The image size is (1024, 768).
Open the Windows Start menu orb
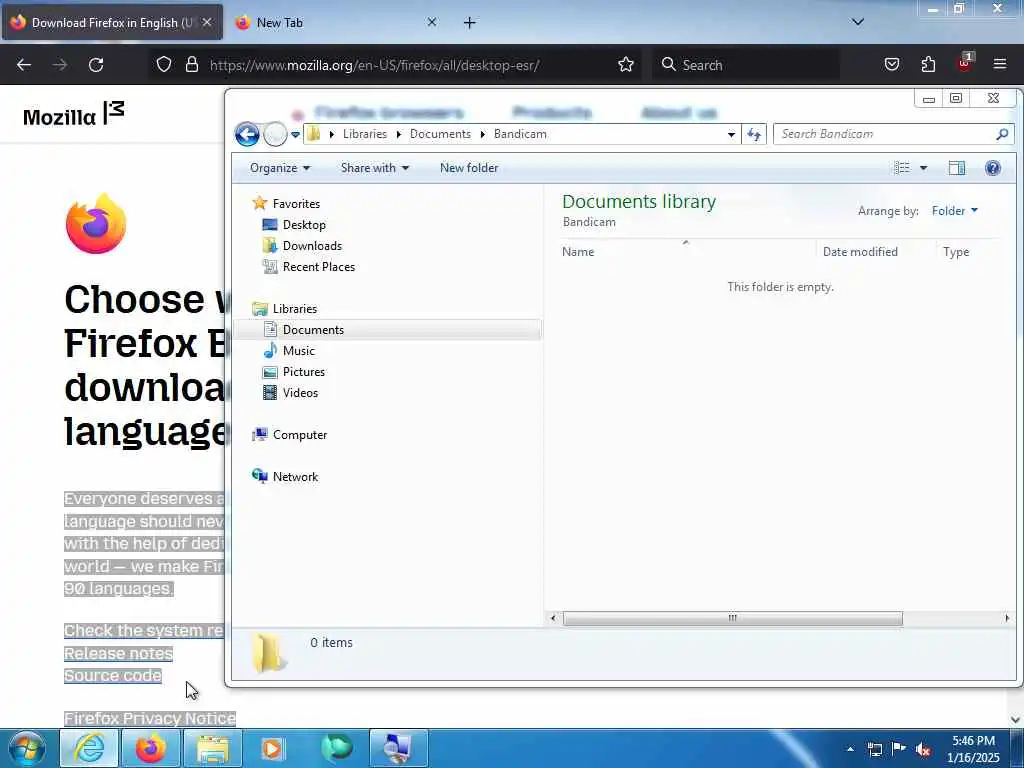26,748
